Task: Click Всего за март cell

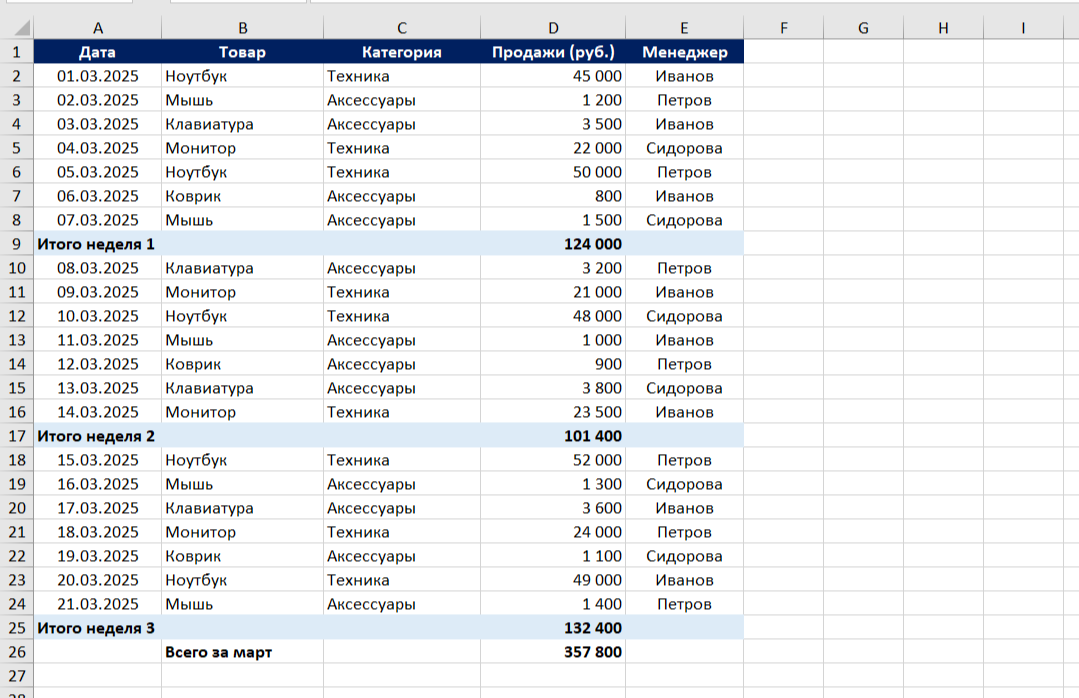Action: [x=242, y=652]
